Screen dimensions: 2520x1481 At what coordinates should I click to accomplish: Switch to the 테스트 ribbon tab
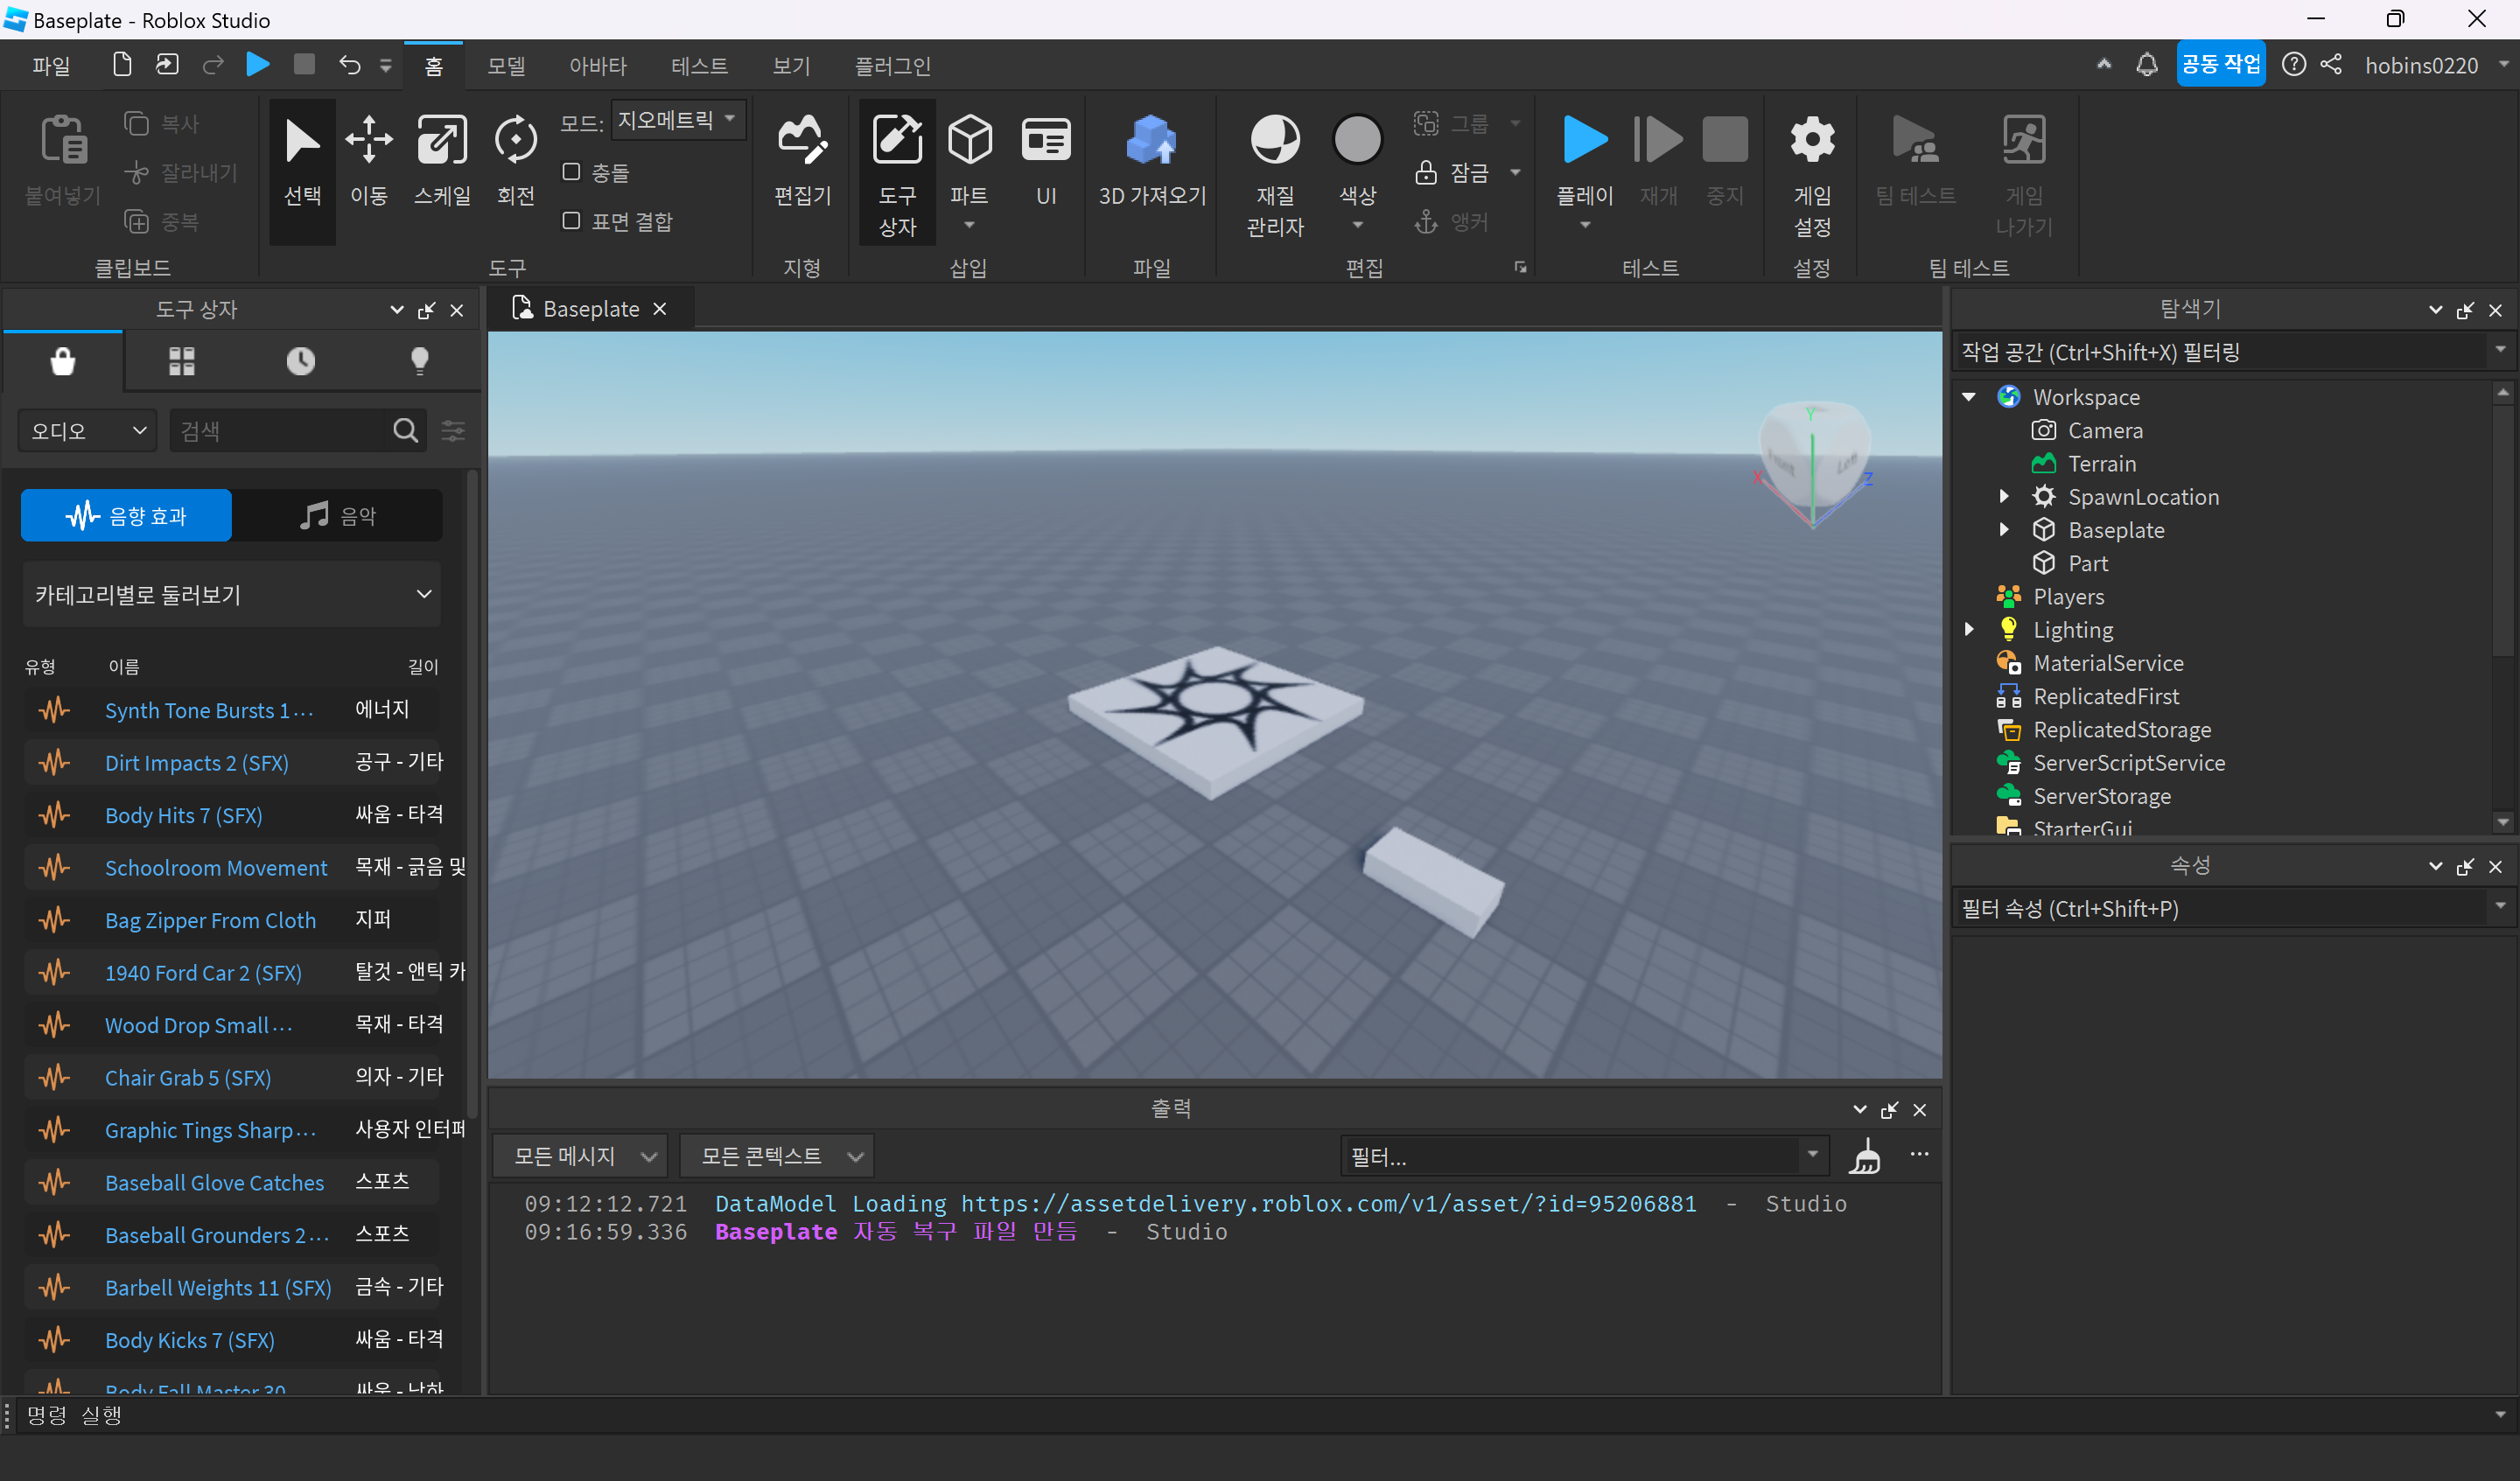pos(699,65)
